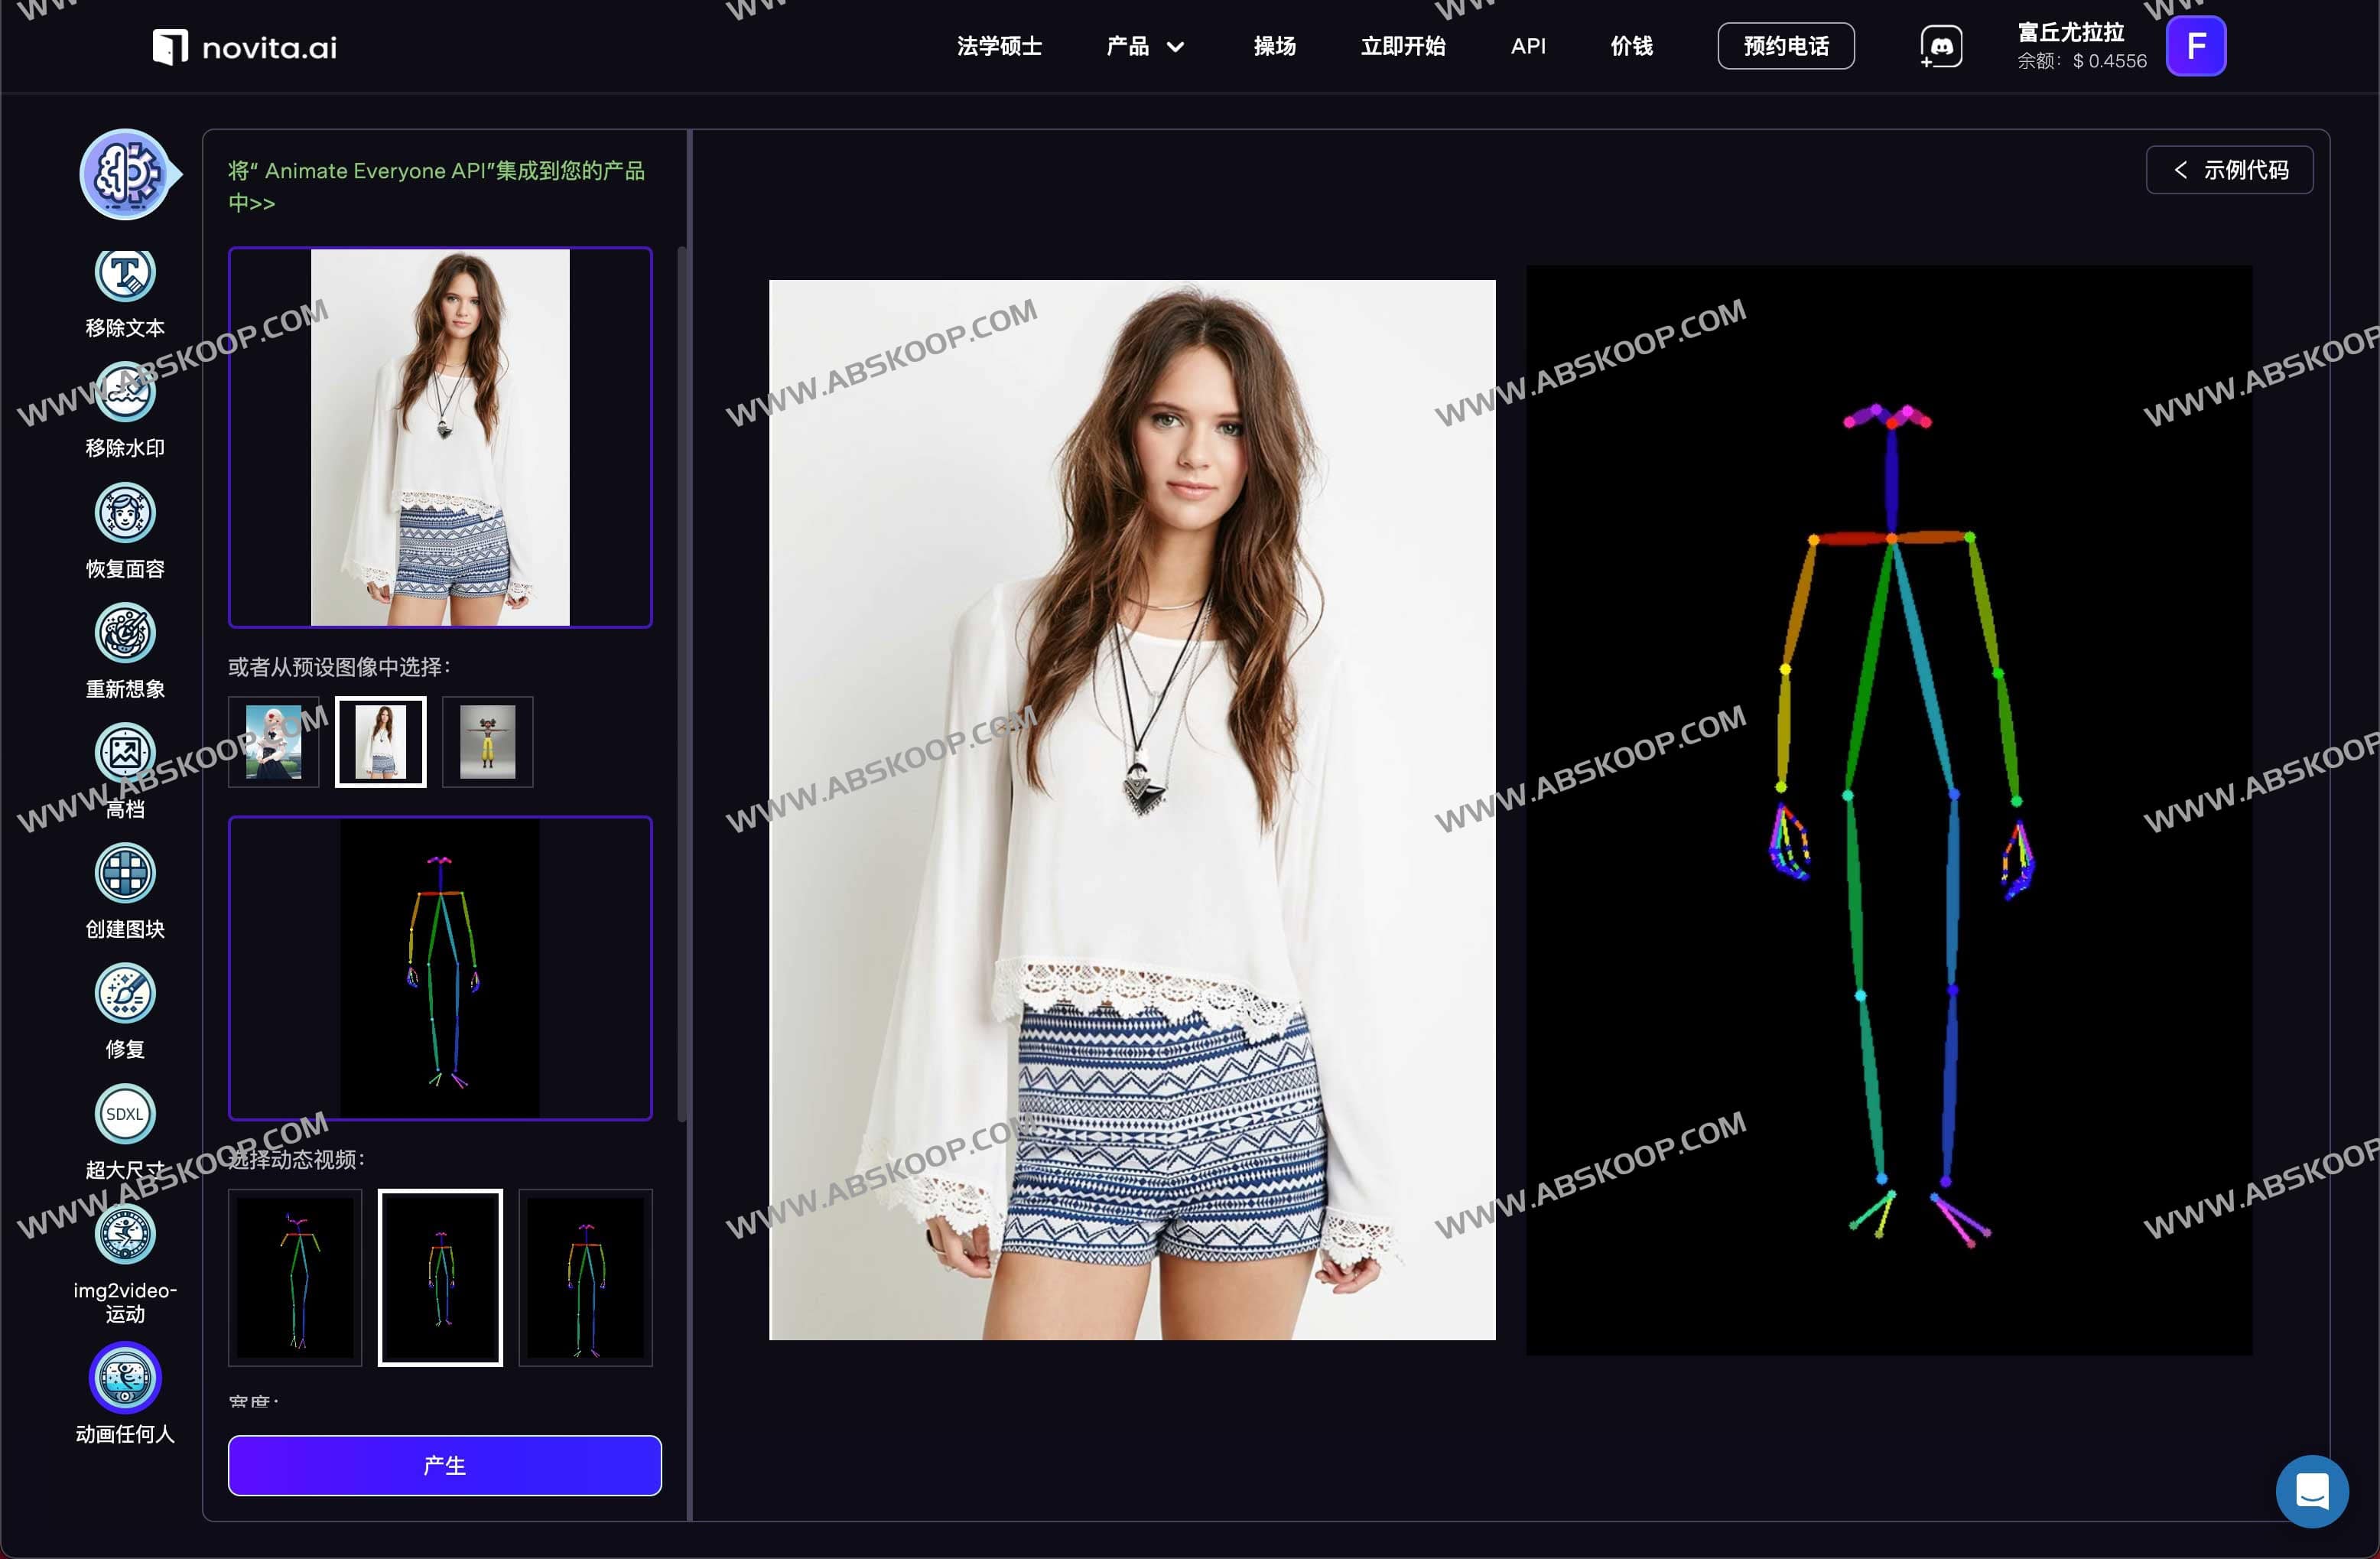The width and height of the screenshot is (2380, 1559).
Task: Open the SDXL tool icon
Action: pyautogui.click(x=125, y=1114)
